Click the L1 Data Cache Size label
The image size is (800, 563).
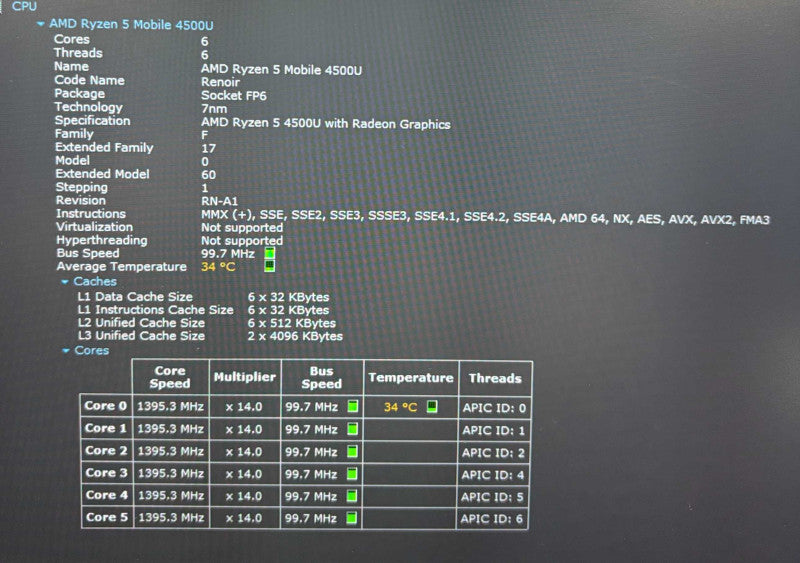pyautogui.click(x=135, y=297)
